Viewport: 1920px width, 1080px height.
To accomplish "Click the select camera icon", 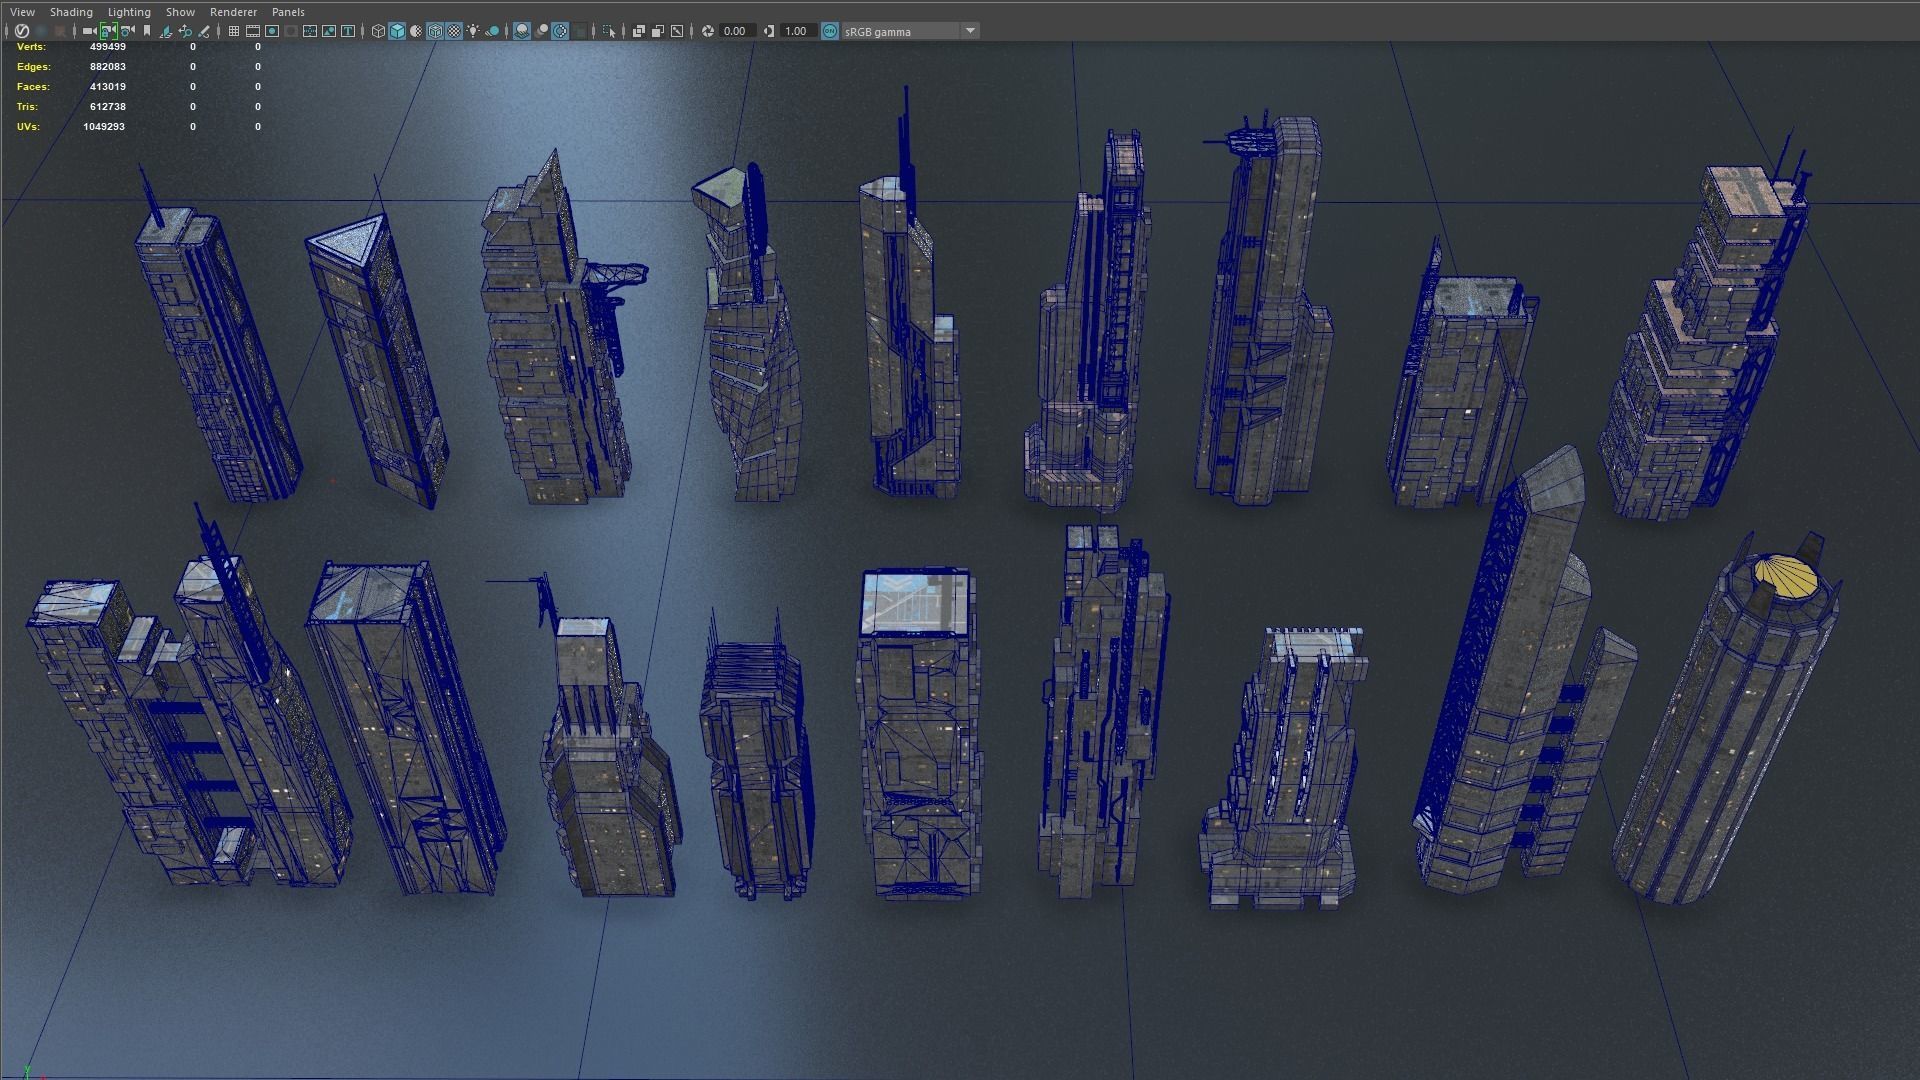I will (x=88, y=31).
